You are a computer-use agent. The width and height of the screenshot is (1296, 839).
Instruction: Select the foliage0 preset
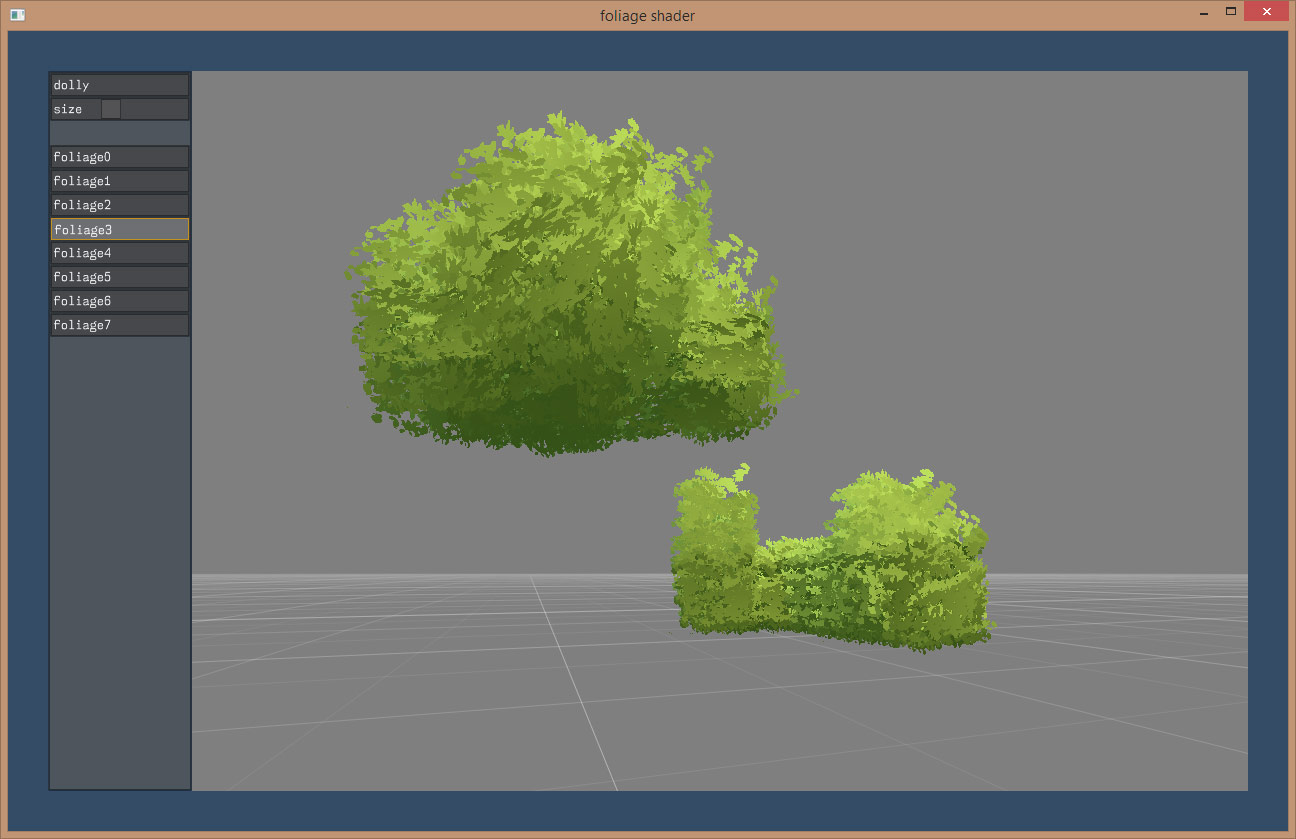click(119, 157)
